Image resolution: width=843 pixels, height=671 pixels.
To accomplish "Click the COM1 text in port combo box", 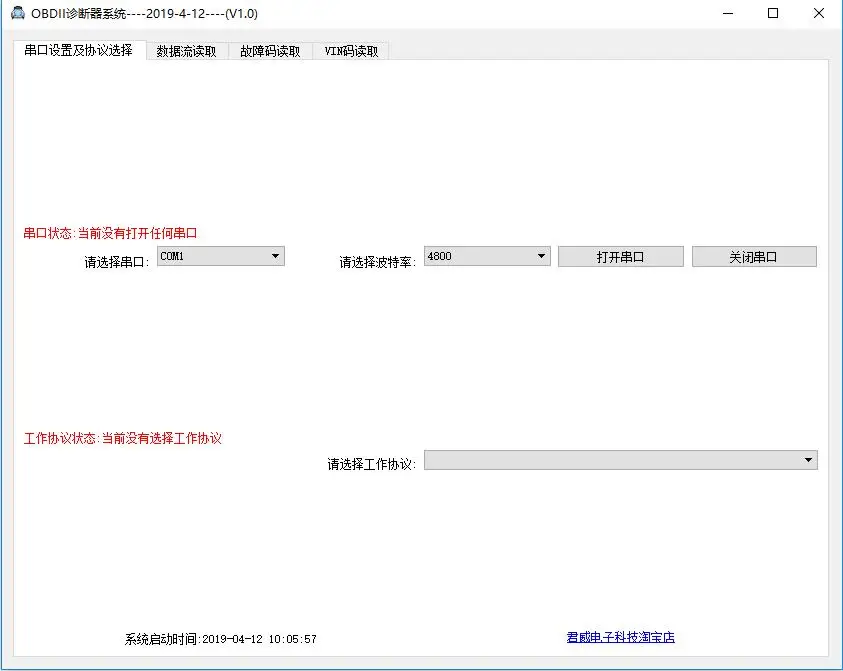I will [172, 256].
